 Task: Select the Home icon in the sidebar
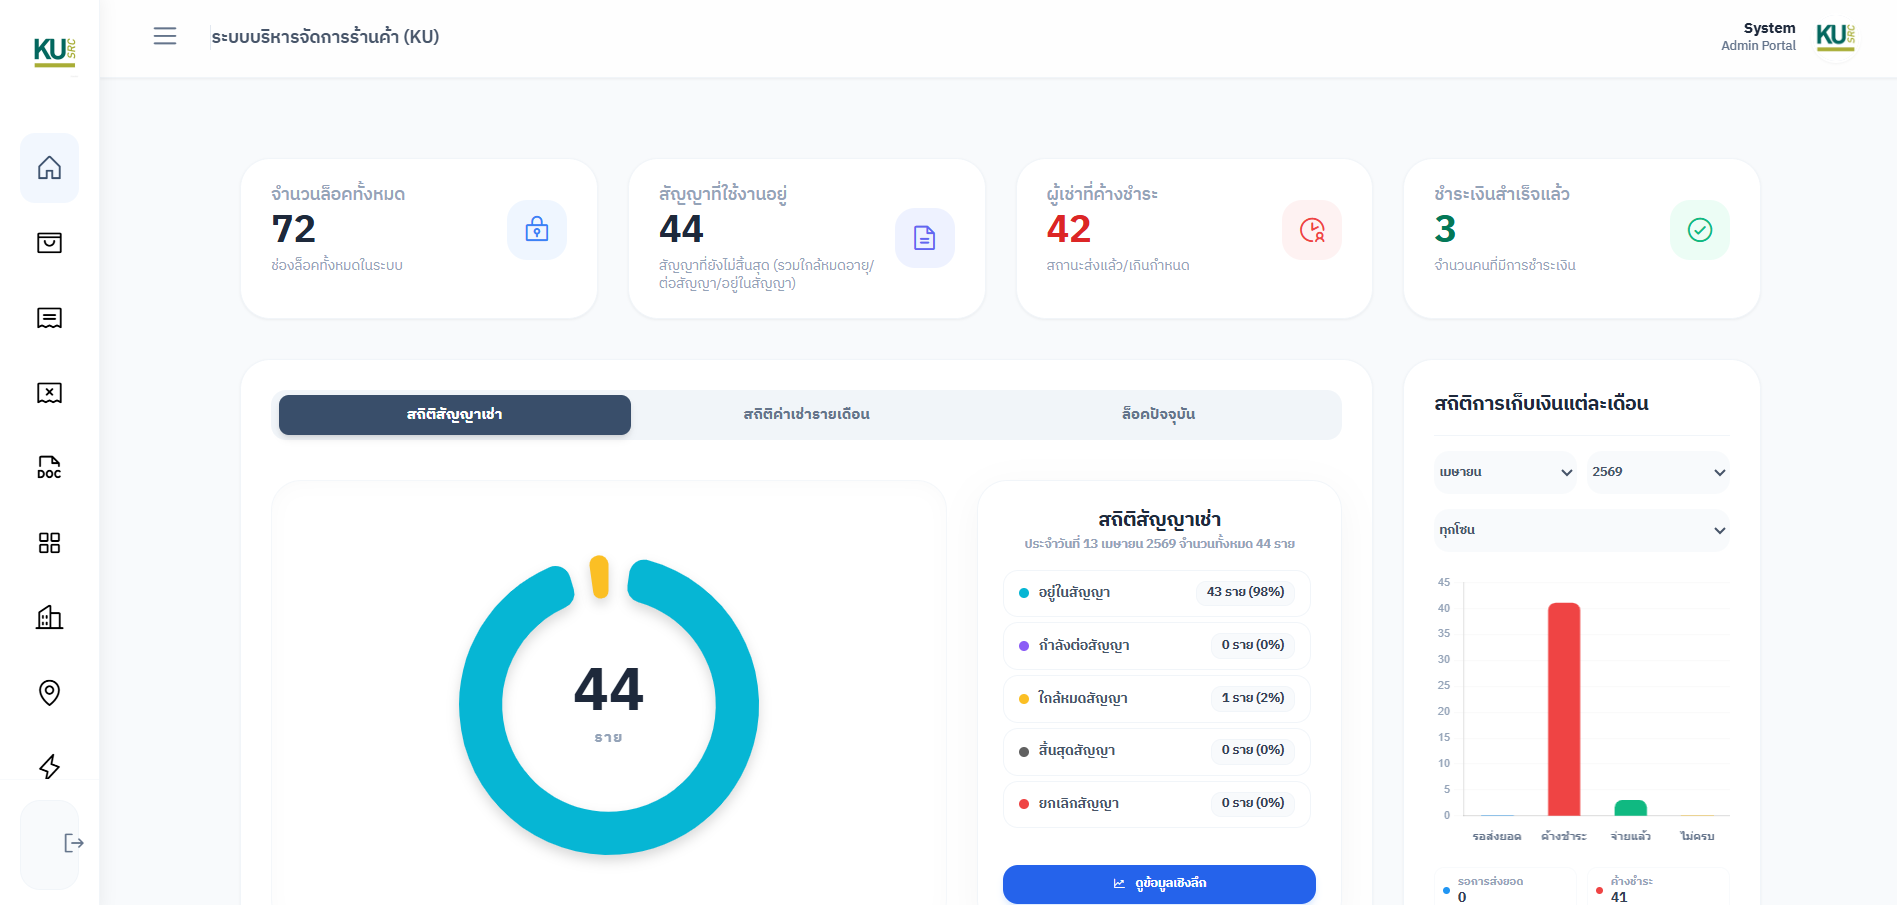(x=49, y=168)
